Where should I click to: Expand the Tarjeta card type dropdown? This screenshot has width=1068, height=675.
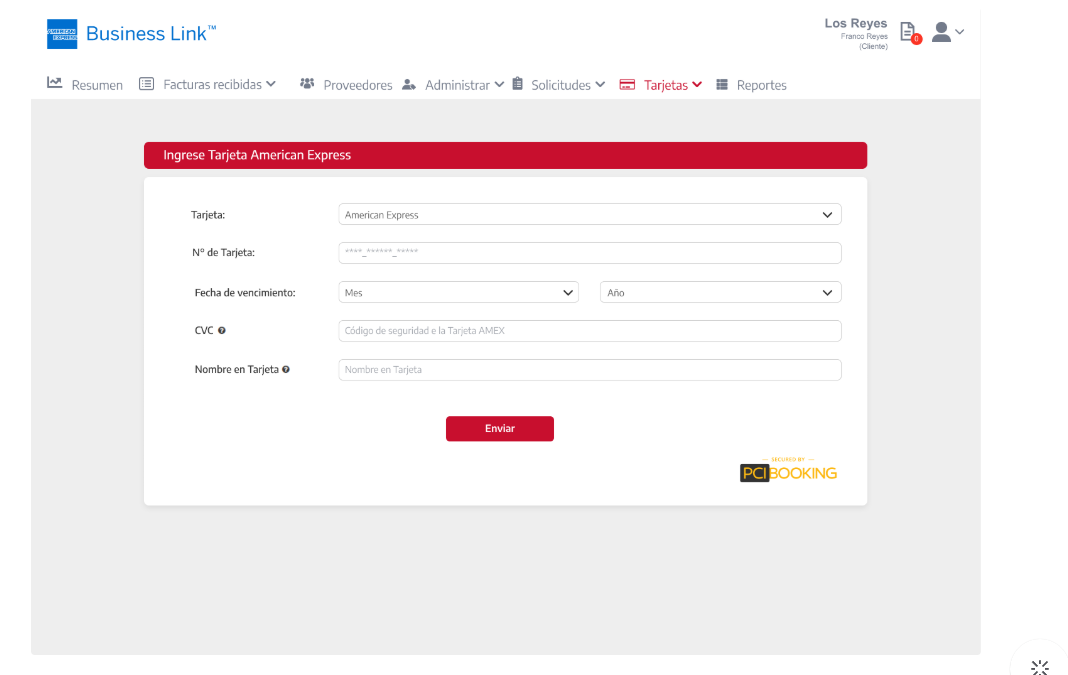590,215
